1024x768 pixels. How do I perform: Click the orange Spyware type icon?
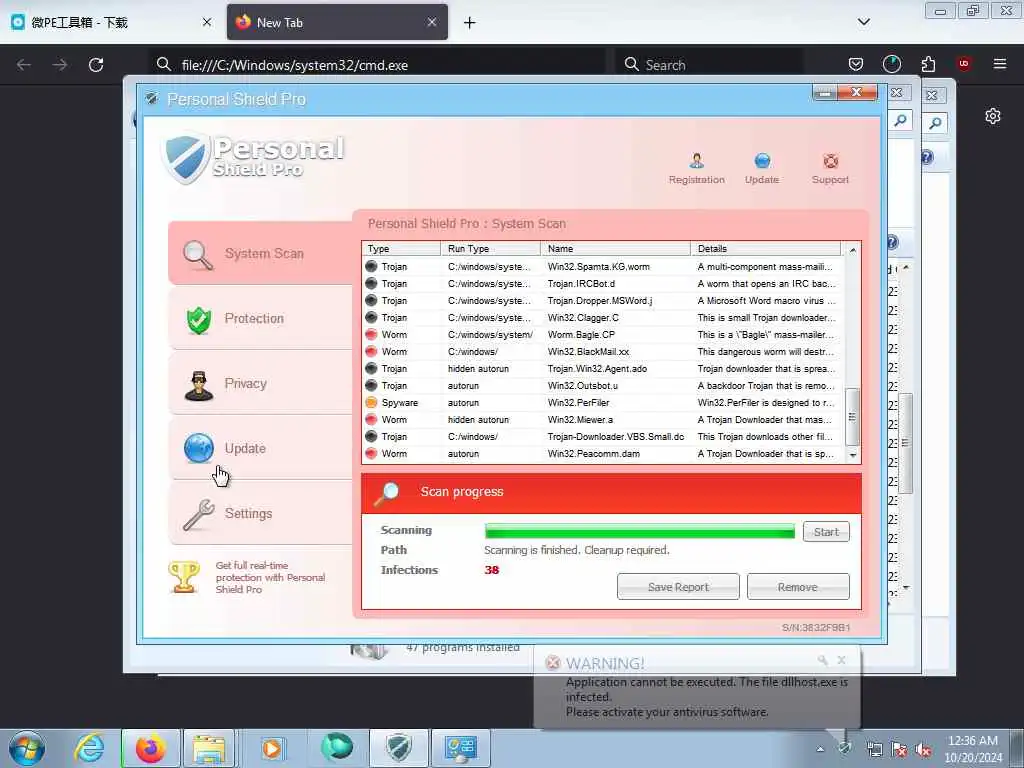tap(372, 402)
